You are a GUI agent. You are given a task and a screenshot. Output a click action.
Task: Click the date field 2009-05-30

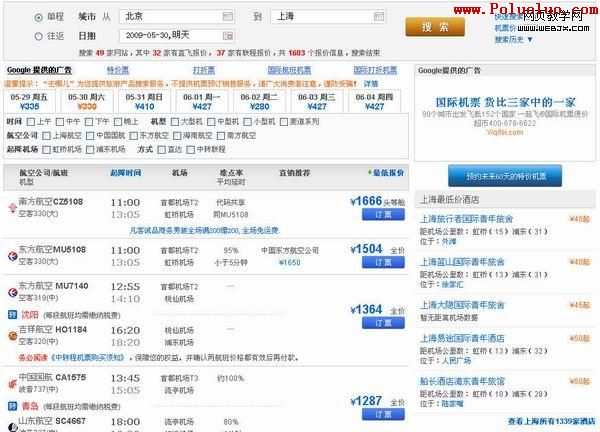coord(177,36)
